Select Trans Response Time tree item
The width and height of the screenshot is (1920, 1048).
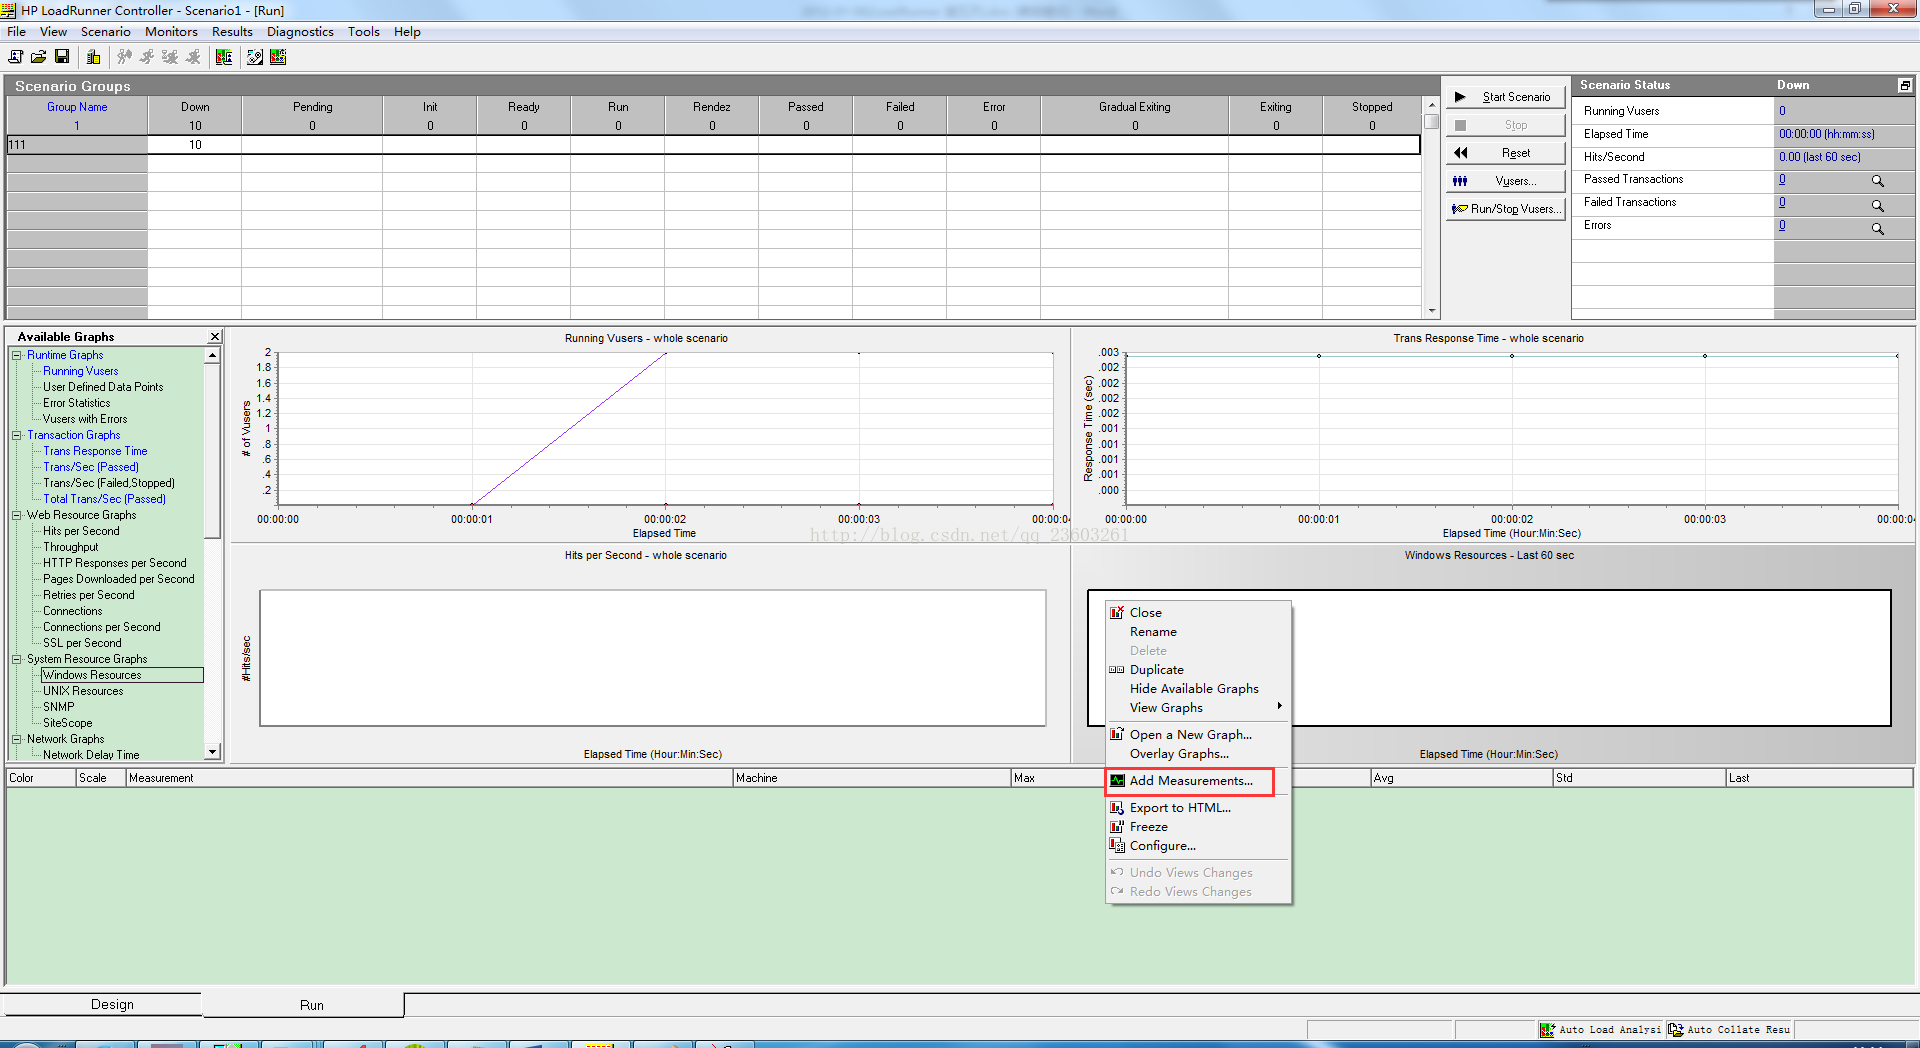pyautogui.click(x=95, y=451)
